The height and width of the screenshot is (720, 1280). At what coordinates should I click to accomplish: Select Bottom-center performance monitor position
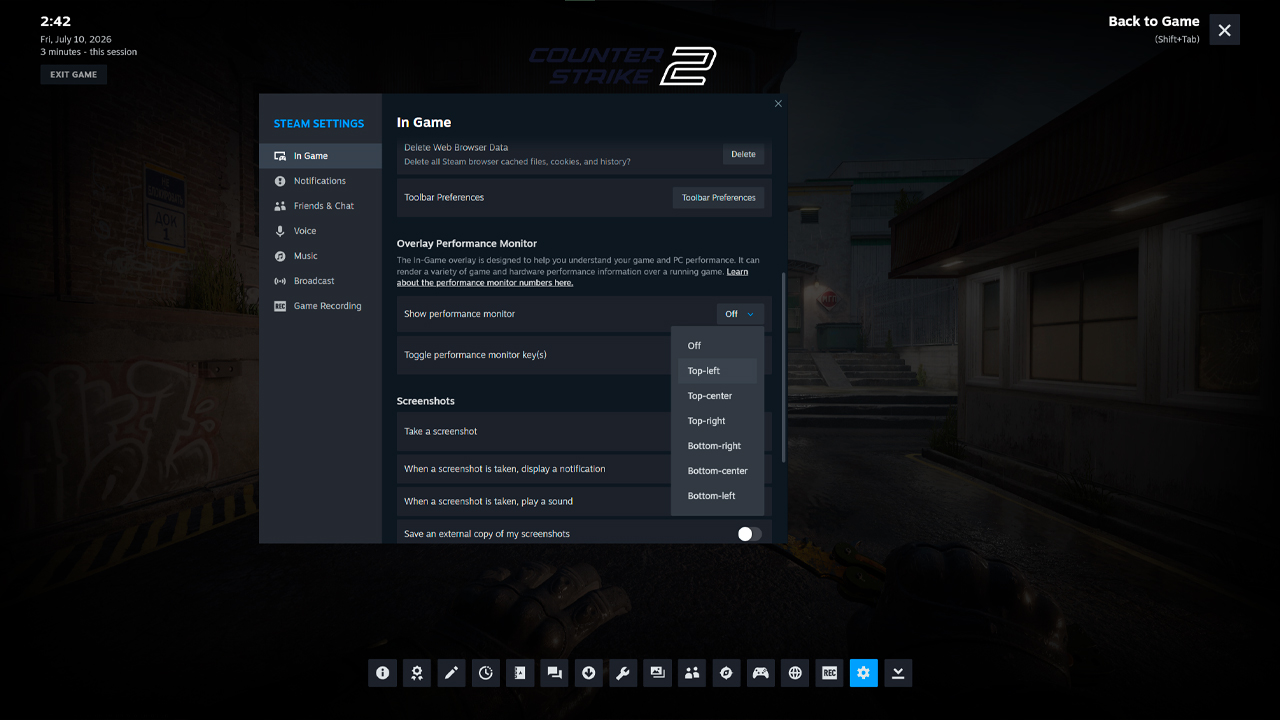click(717, 471)
